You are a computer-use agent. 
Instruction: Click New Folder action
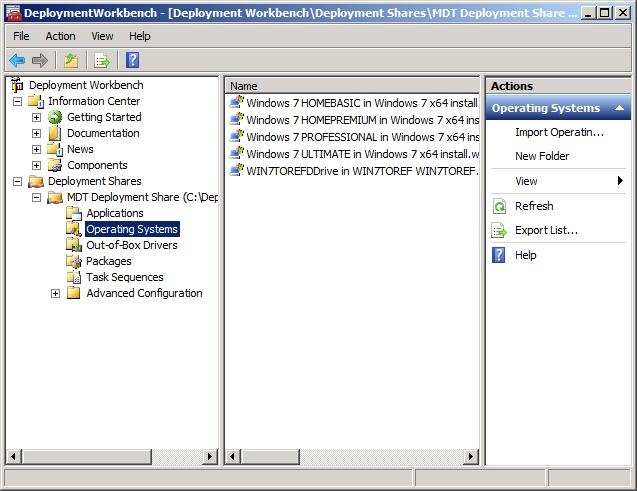542,156
